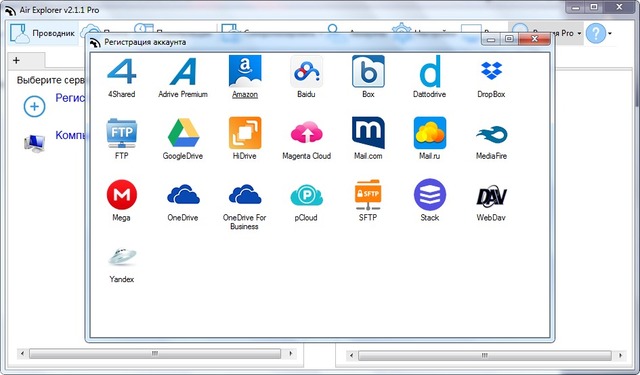Choose the Adrive Premium service icon
640x375 pixels.
tap(183, 71)
